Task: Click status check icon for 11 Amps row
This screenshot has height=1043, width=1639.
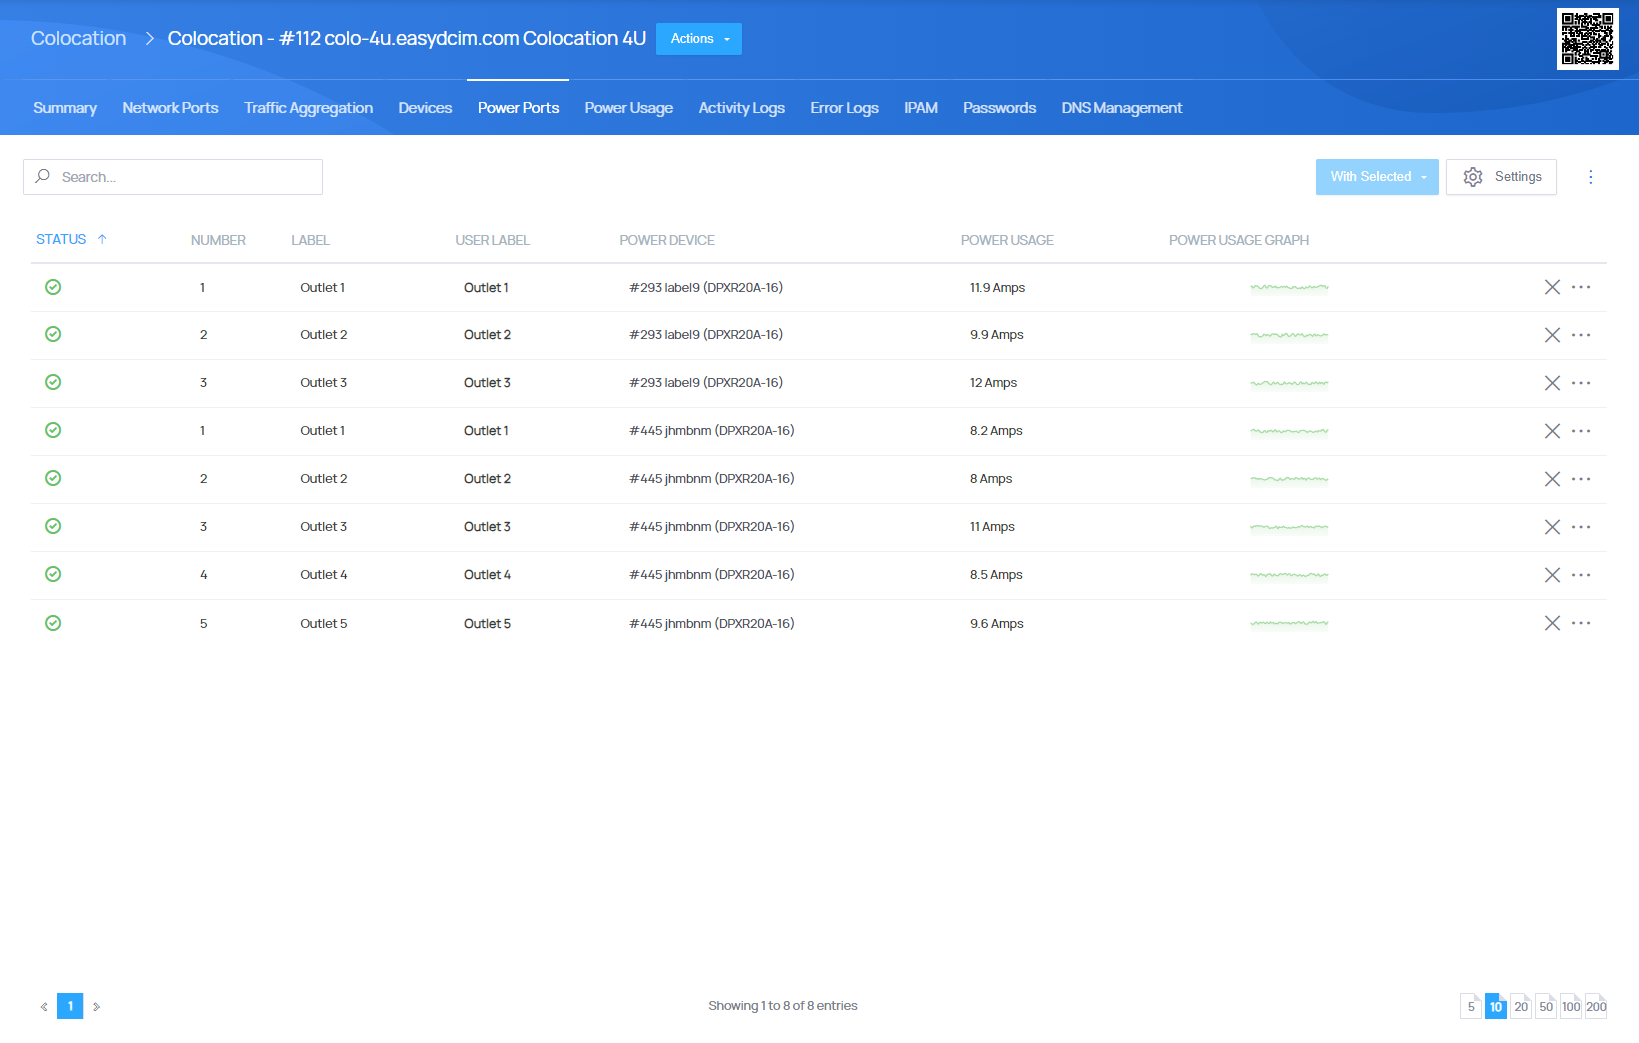Action: click(53, 526)
